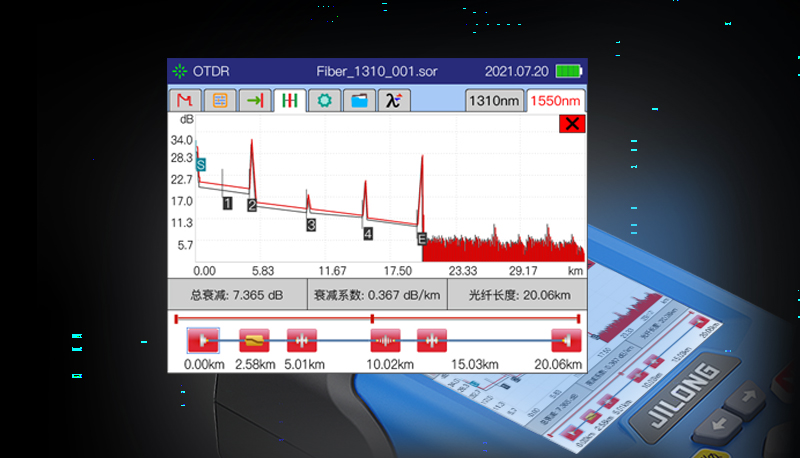The width and height of the screenshot is (800, 458).
Task: Switch to the 1550nm wavelength
Action: click(x=555, y=100)
